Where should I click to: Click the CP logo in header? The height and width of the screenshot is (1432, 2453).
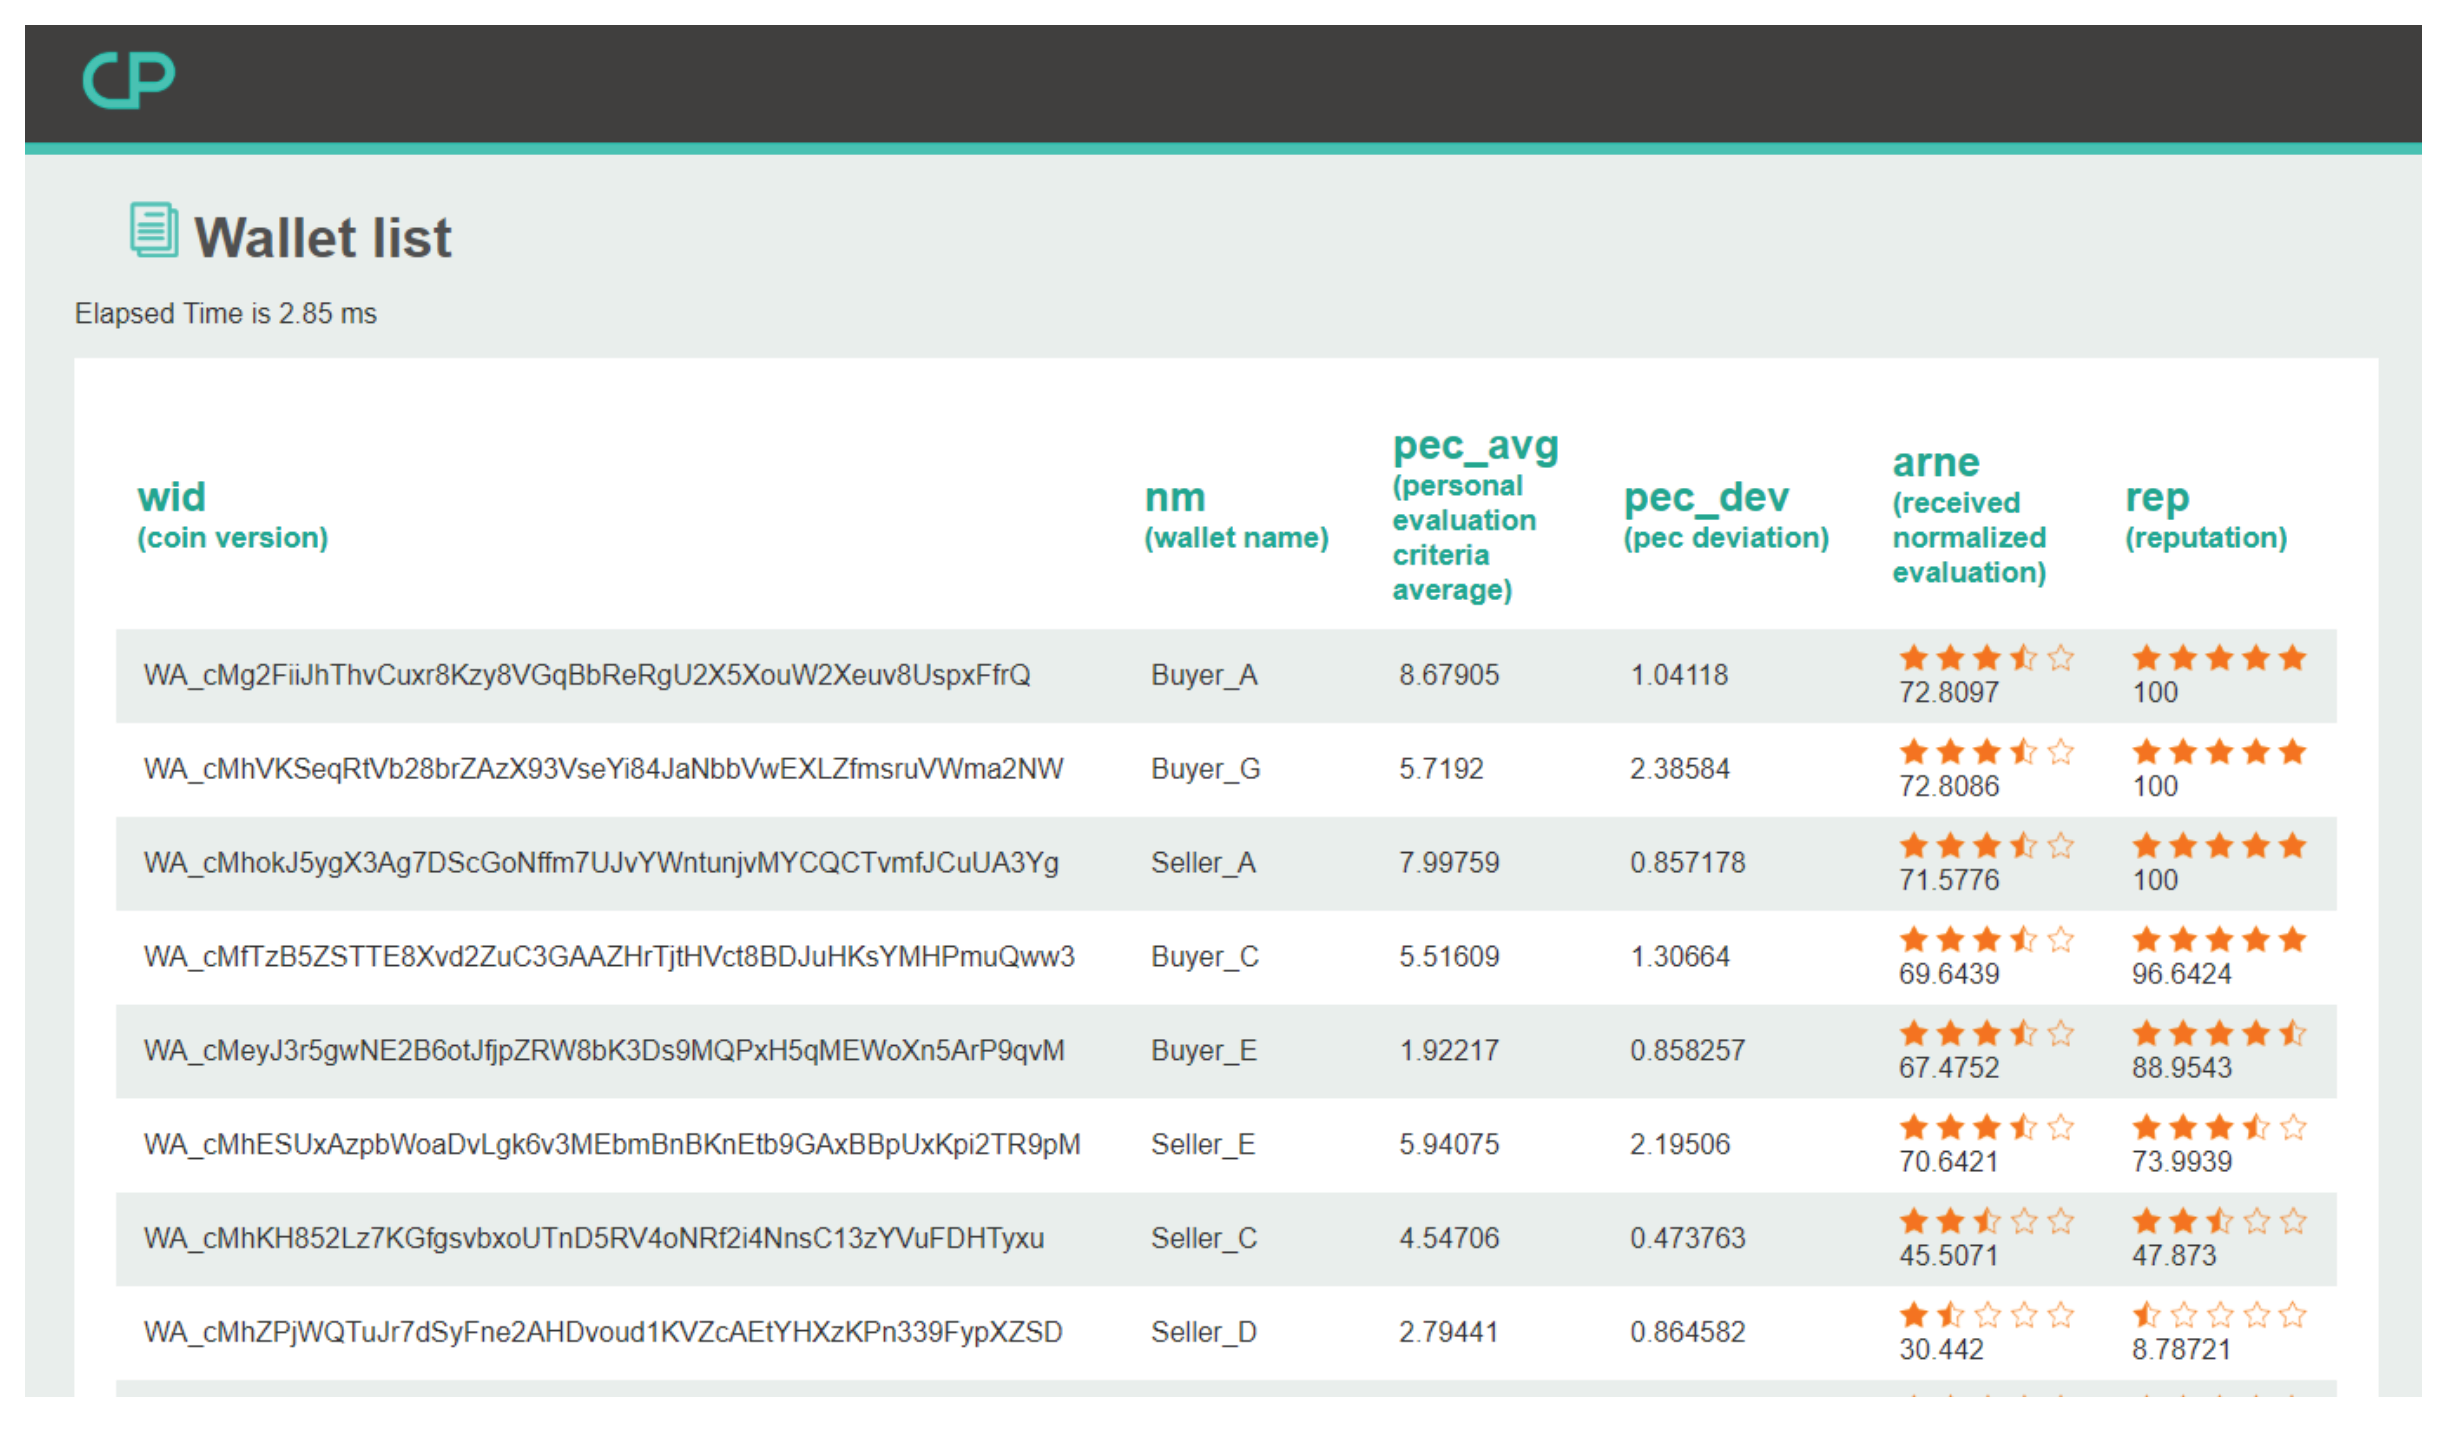[128, 79]
